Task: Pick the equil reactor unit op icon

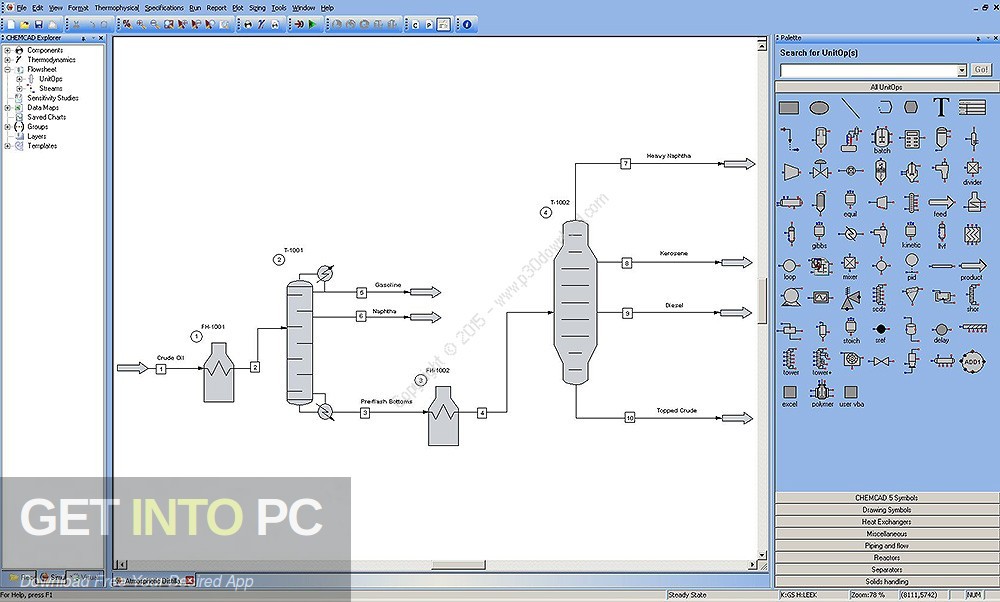Action: [849, 203]
